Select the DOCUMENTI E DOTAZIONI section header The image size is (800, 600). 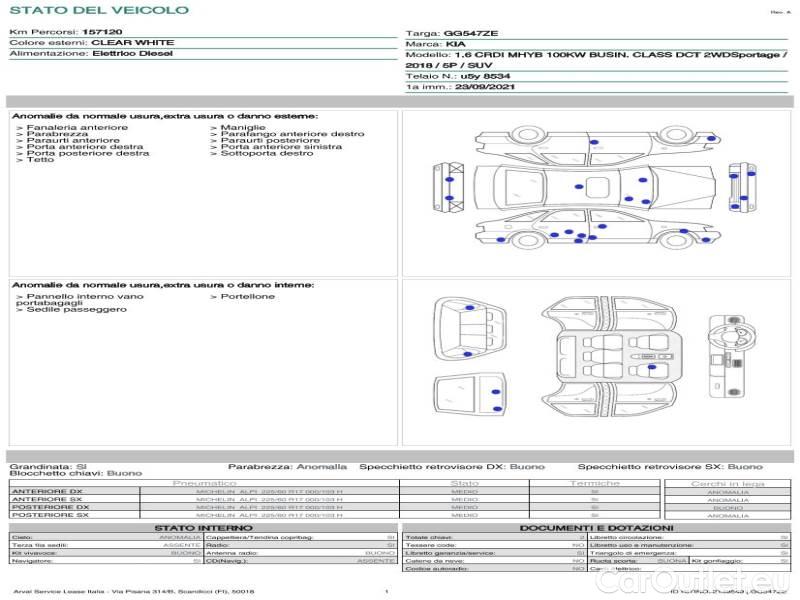pyautogui.click(x=596, y=528)
